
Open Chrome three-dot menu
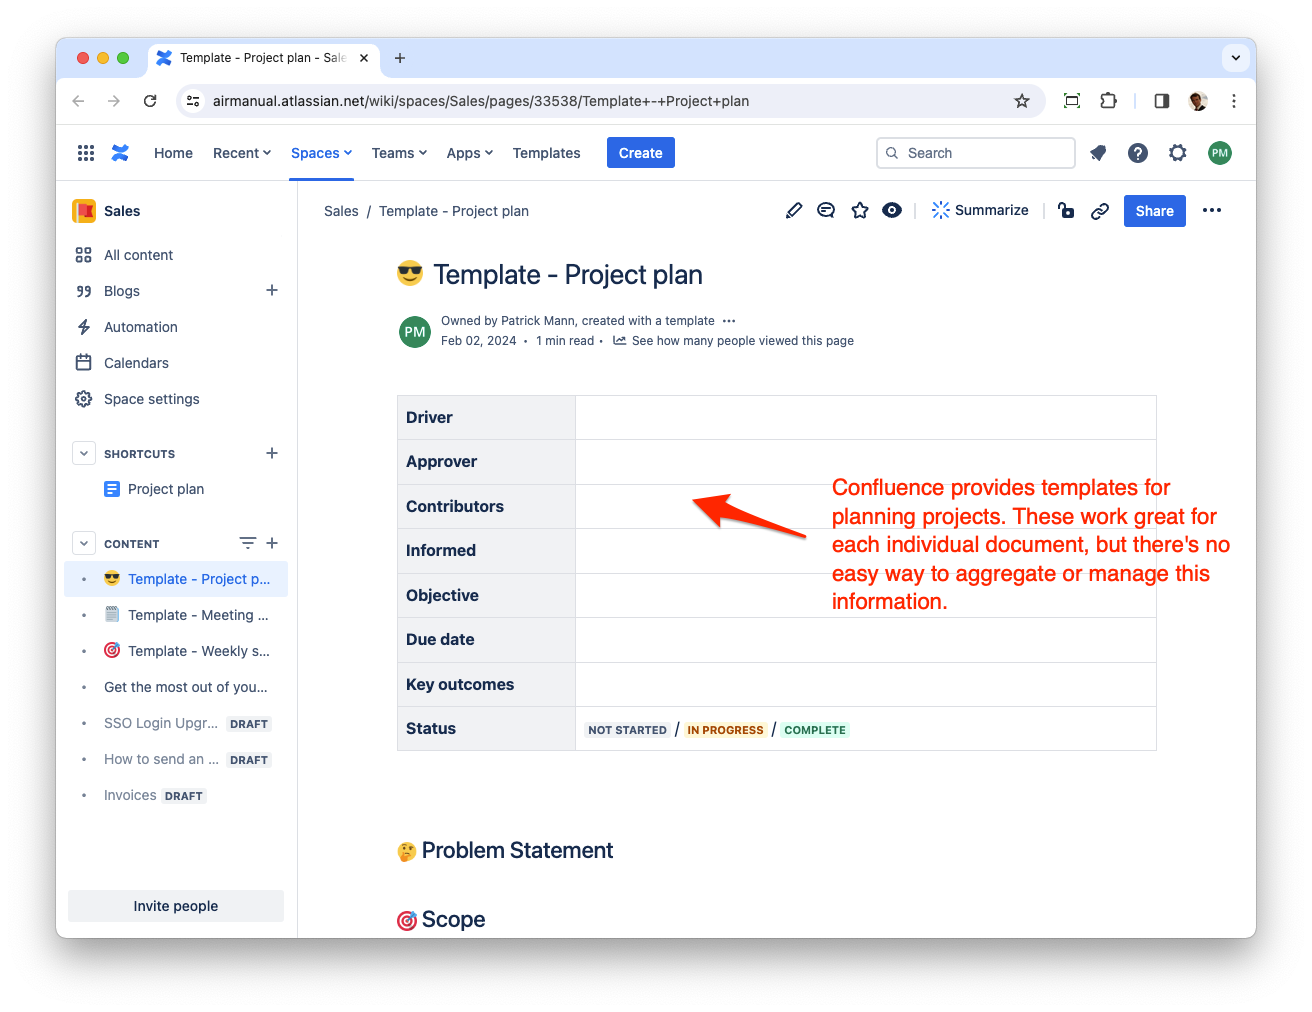[x=1234, y=101]
